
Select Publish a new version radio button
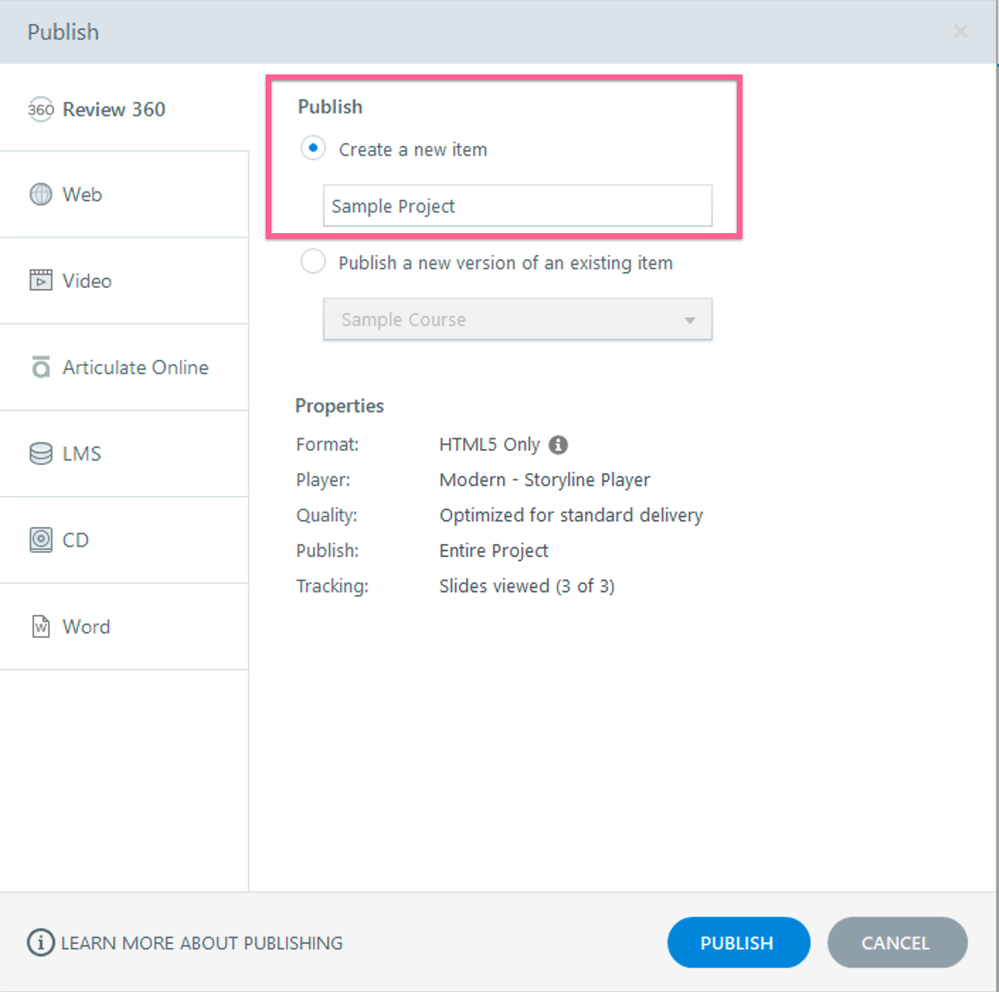click(x=313, y=263)
